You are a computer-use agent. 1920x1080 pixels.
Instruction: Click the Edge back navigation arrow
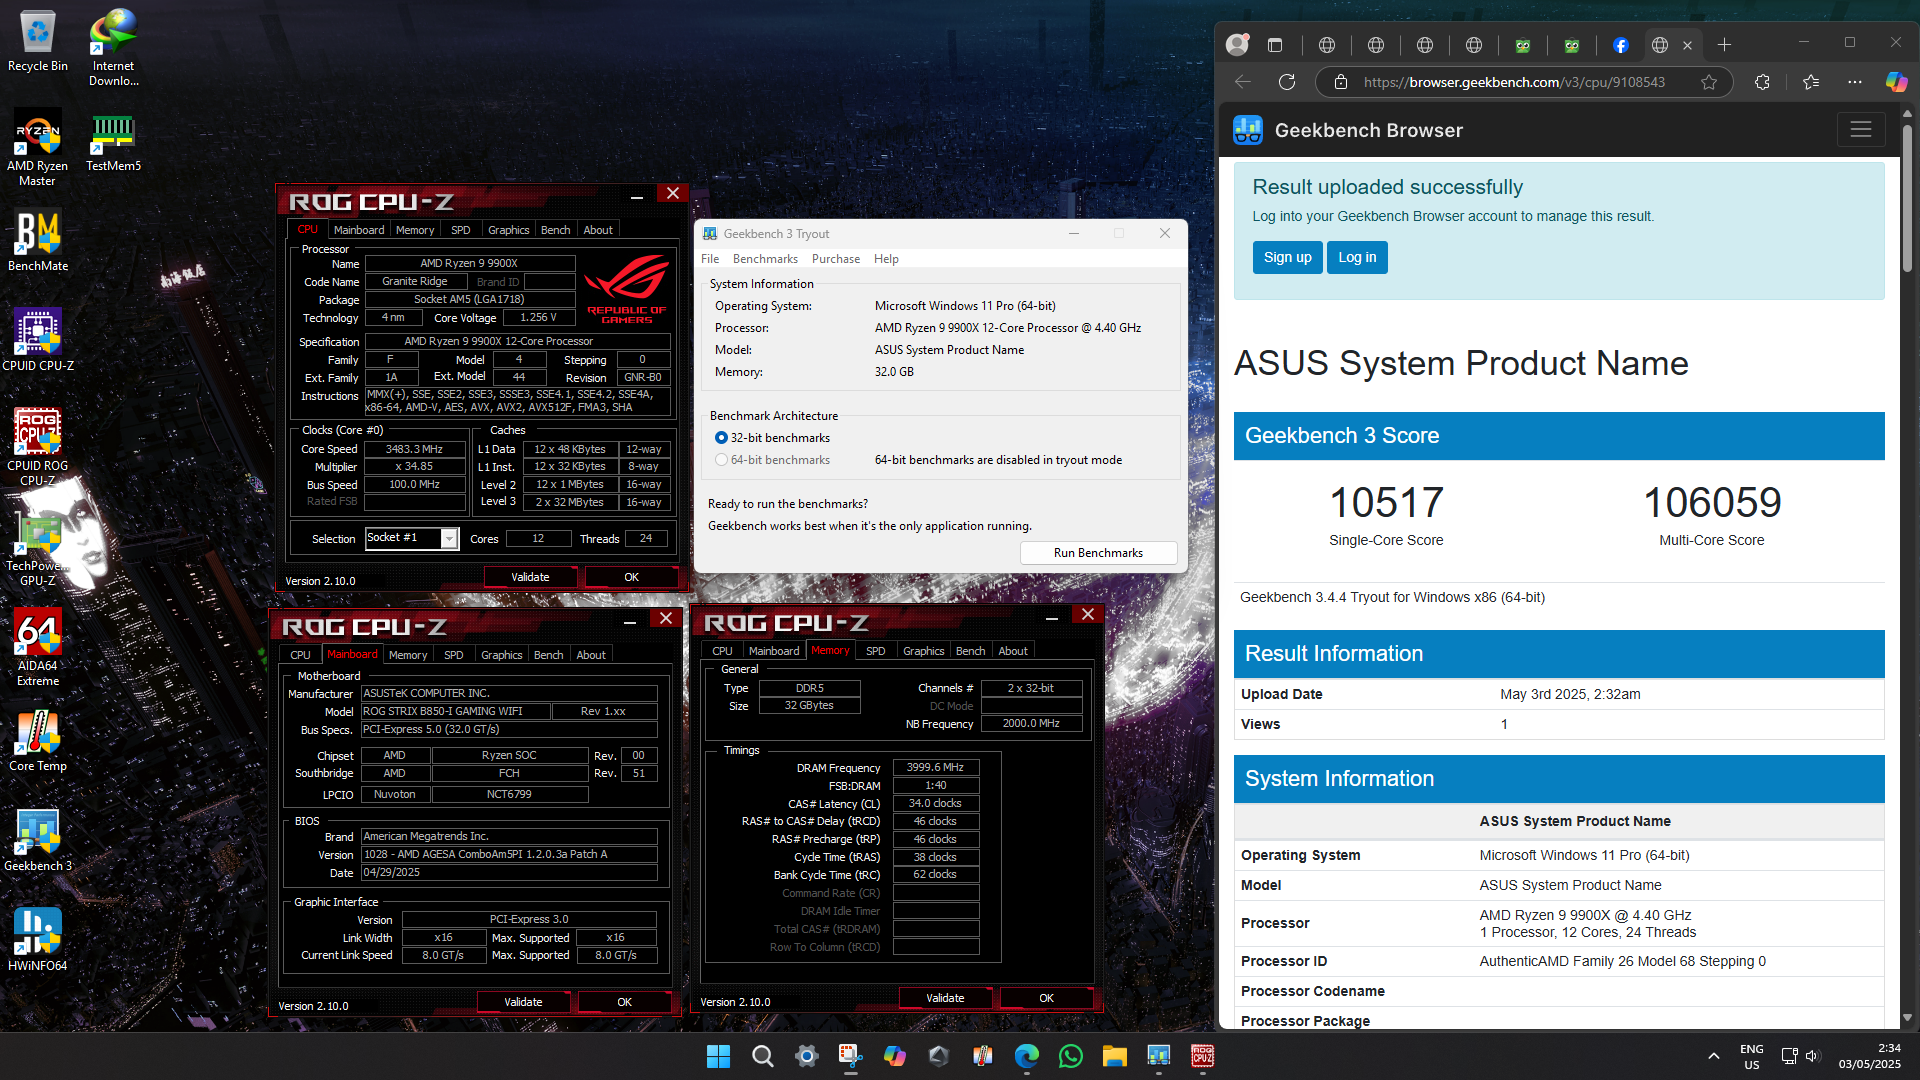[1243, 82]
